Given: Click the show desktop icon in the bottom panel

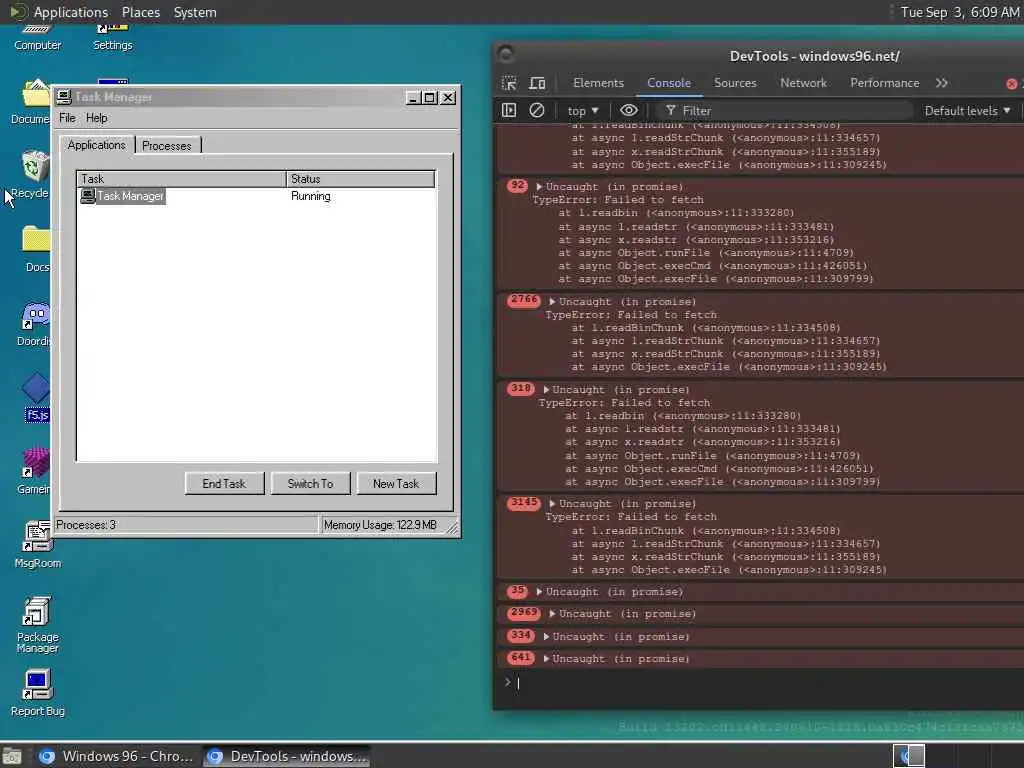Looking at the screenshot, I should (11, 756).
